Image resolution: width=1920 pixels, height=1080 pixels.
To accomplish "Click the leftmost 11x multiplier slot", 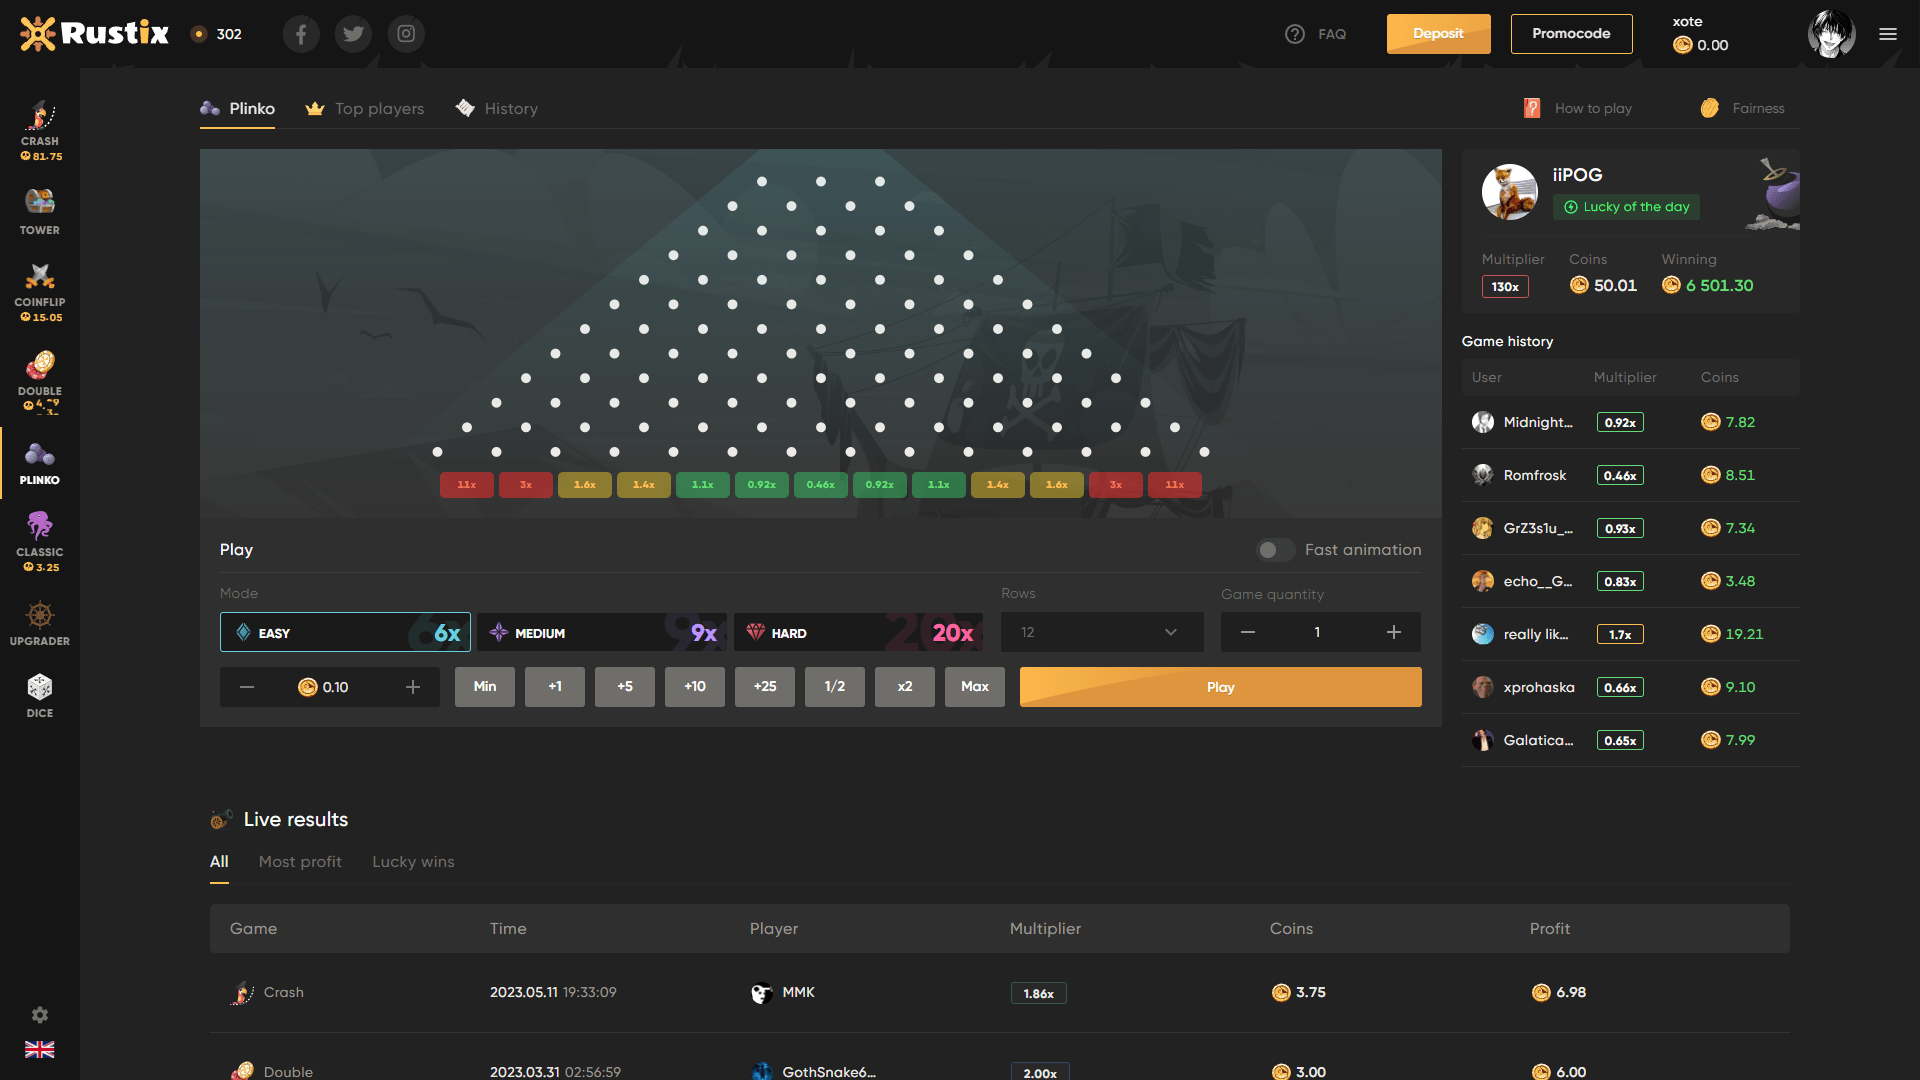I will (x=467, y=485).
